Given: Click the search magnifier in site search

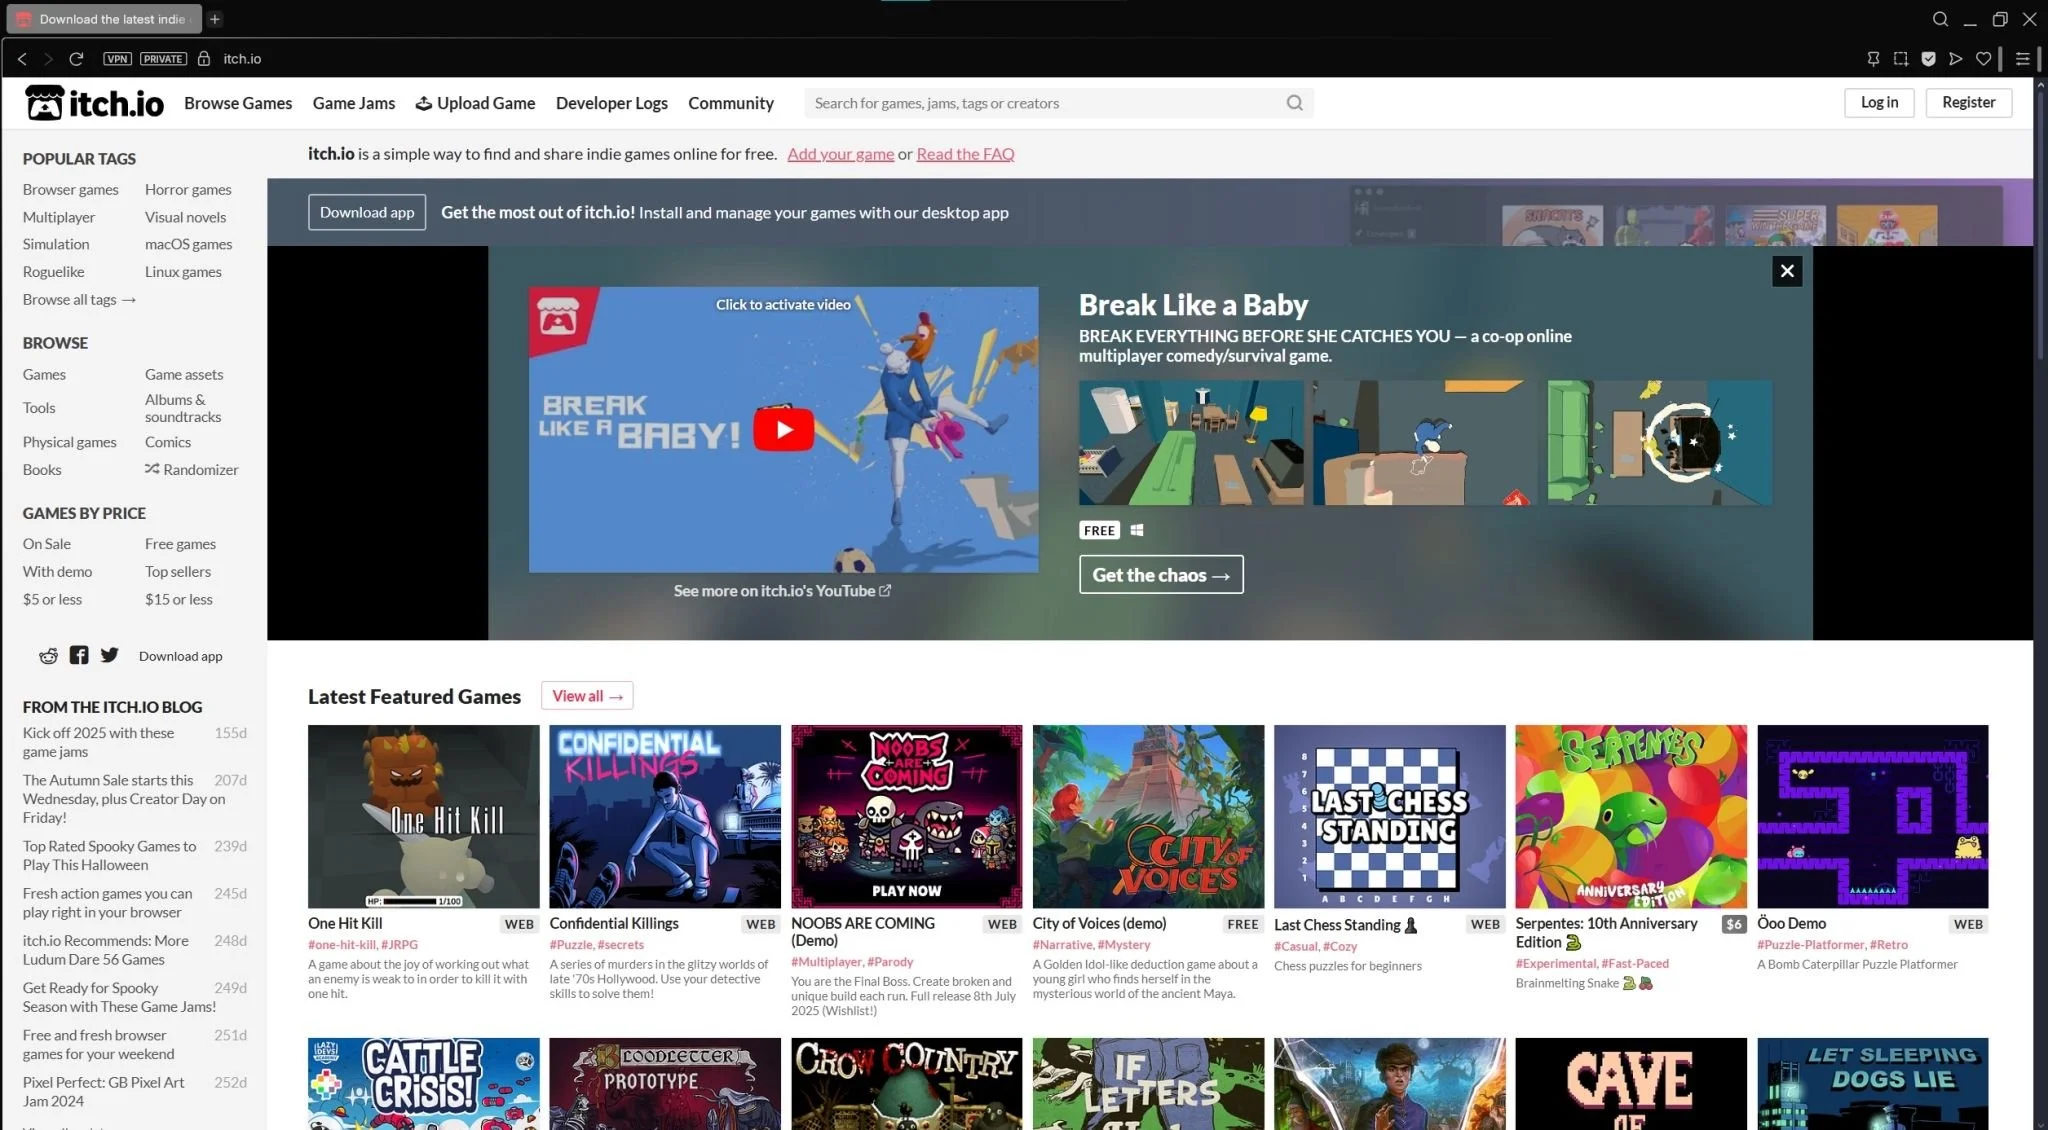Looking at the screenshot, I should 1294,103.
